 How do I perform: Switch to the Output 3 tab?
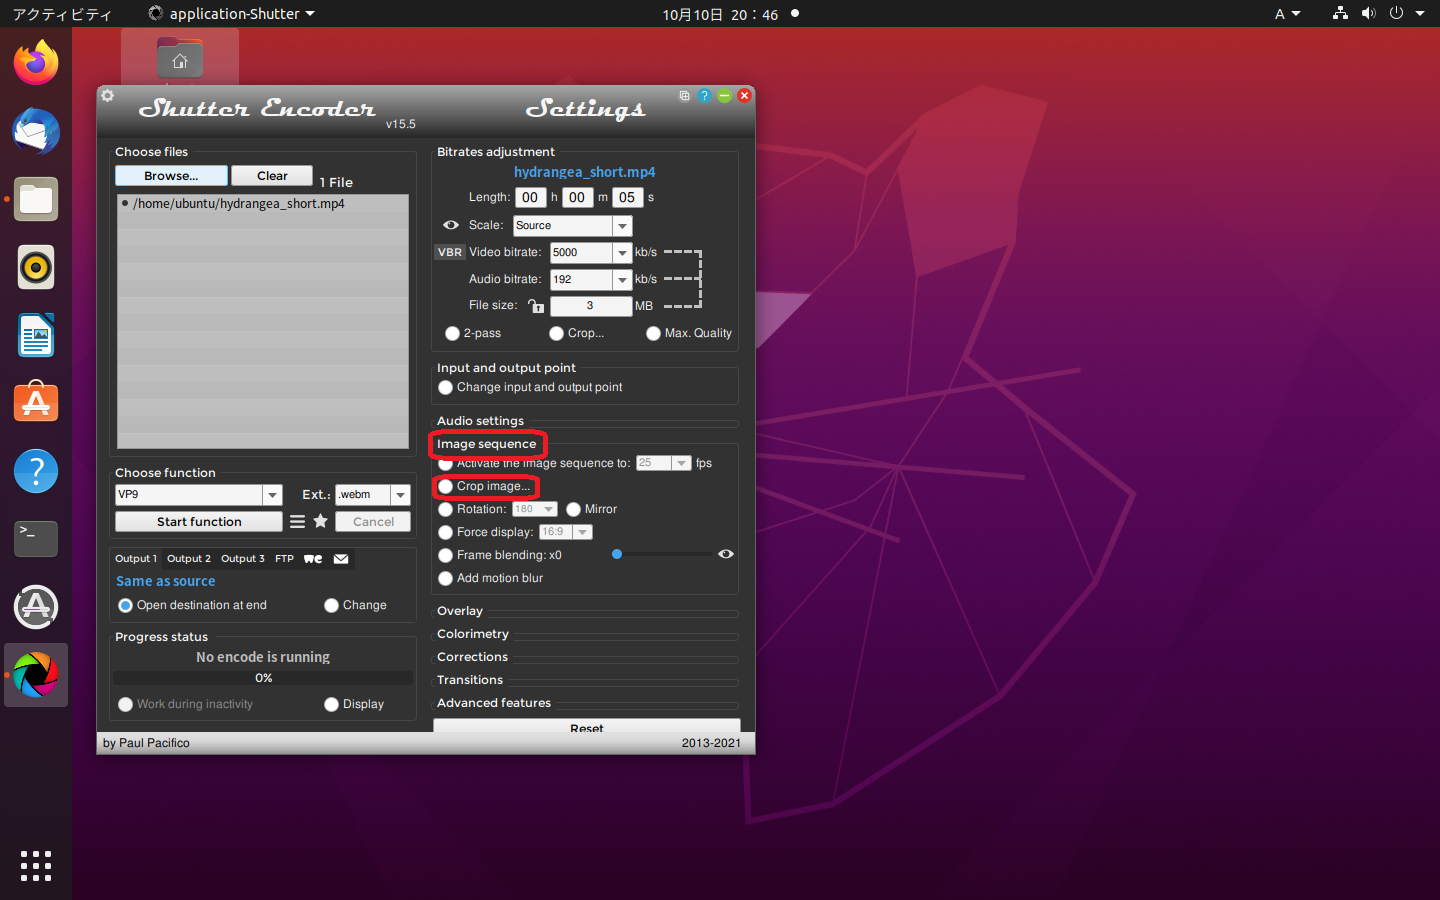click(x=243, y=559)
